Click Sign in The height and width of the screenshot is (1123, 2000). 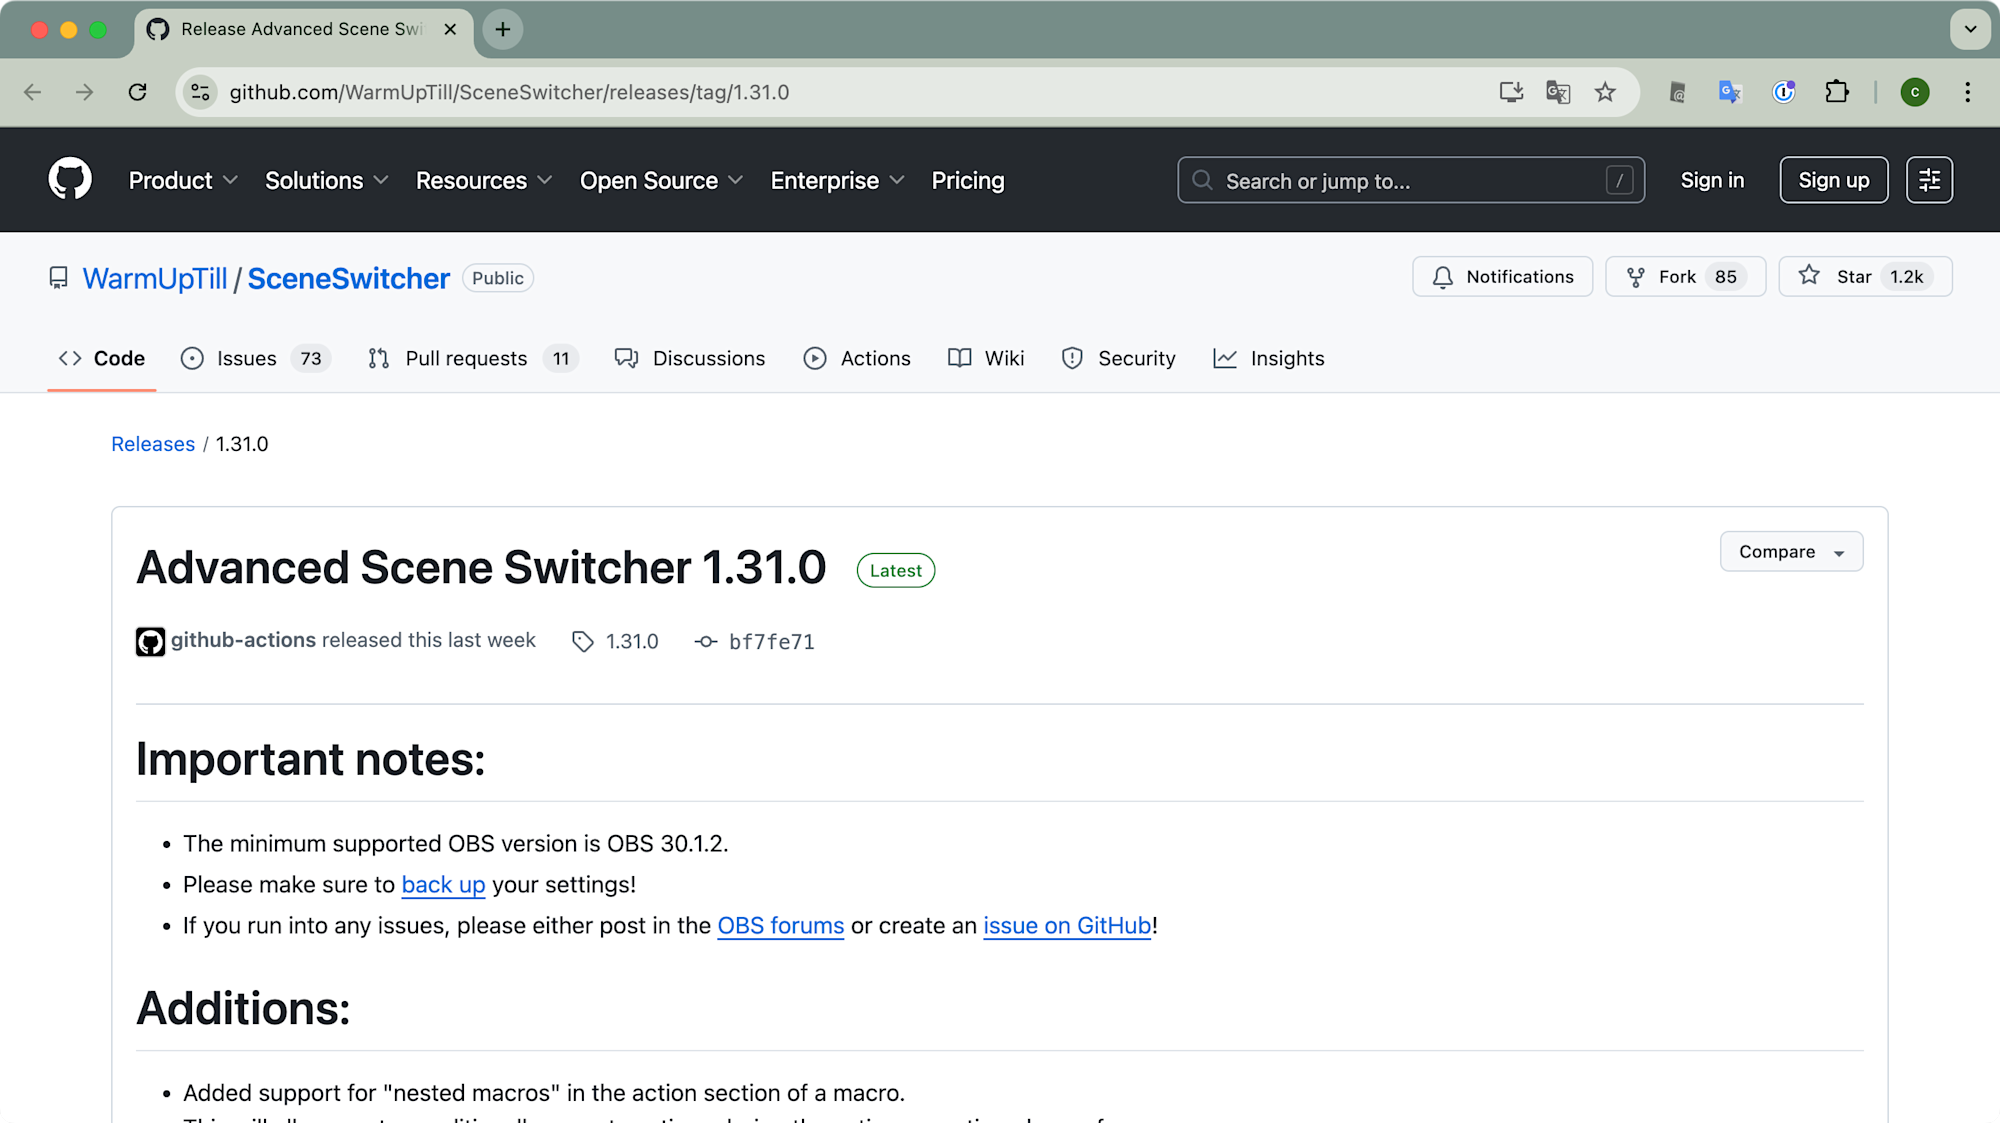(x=1712, y=180)
